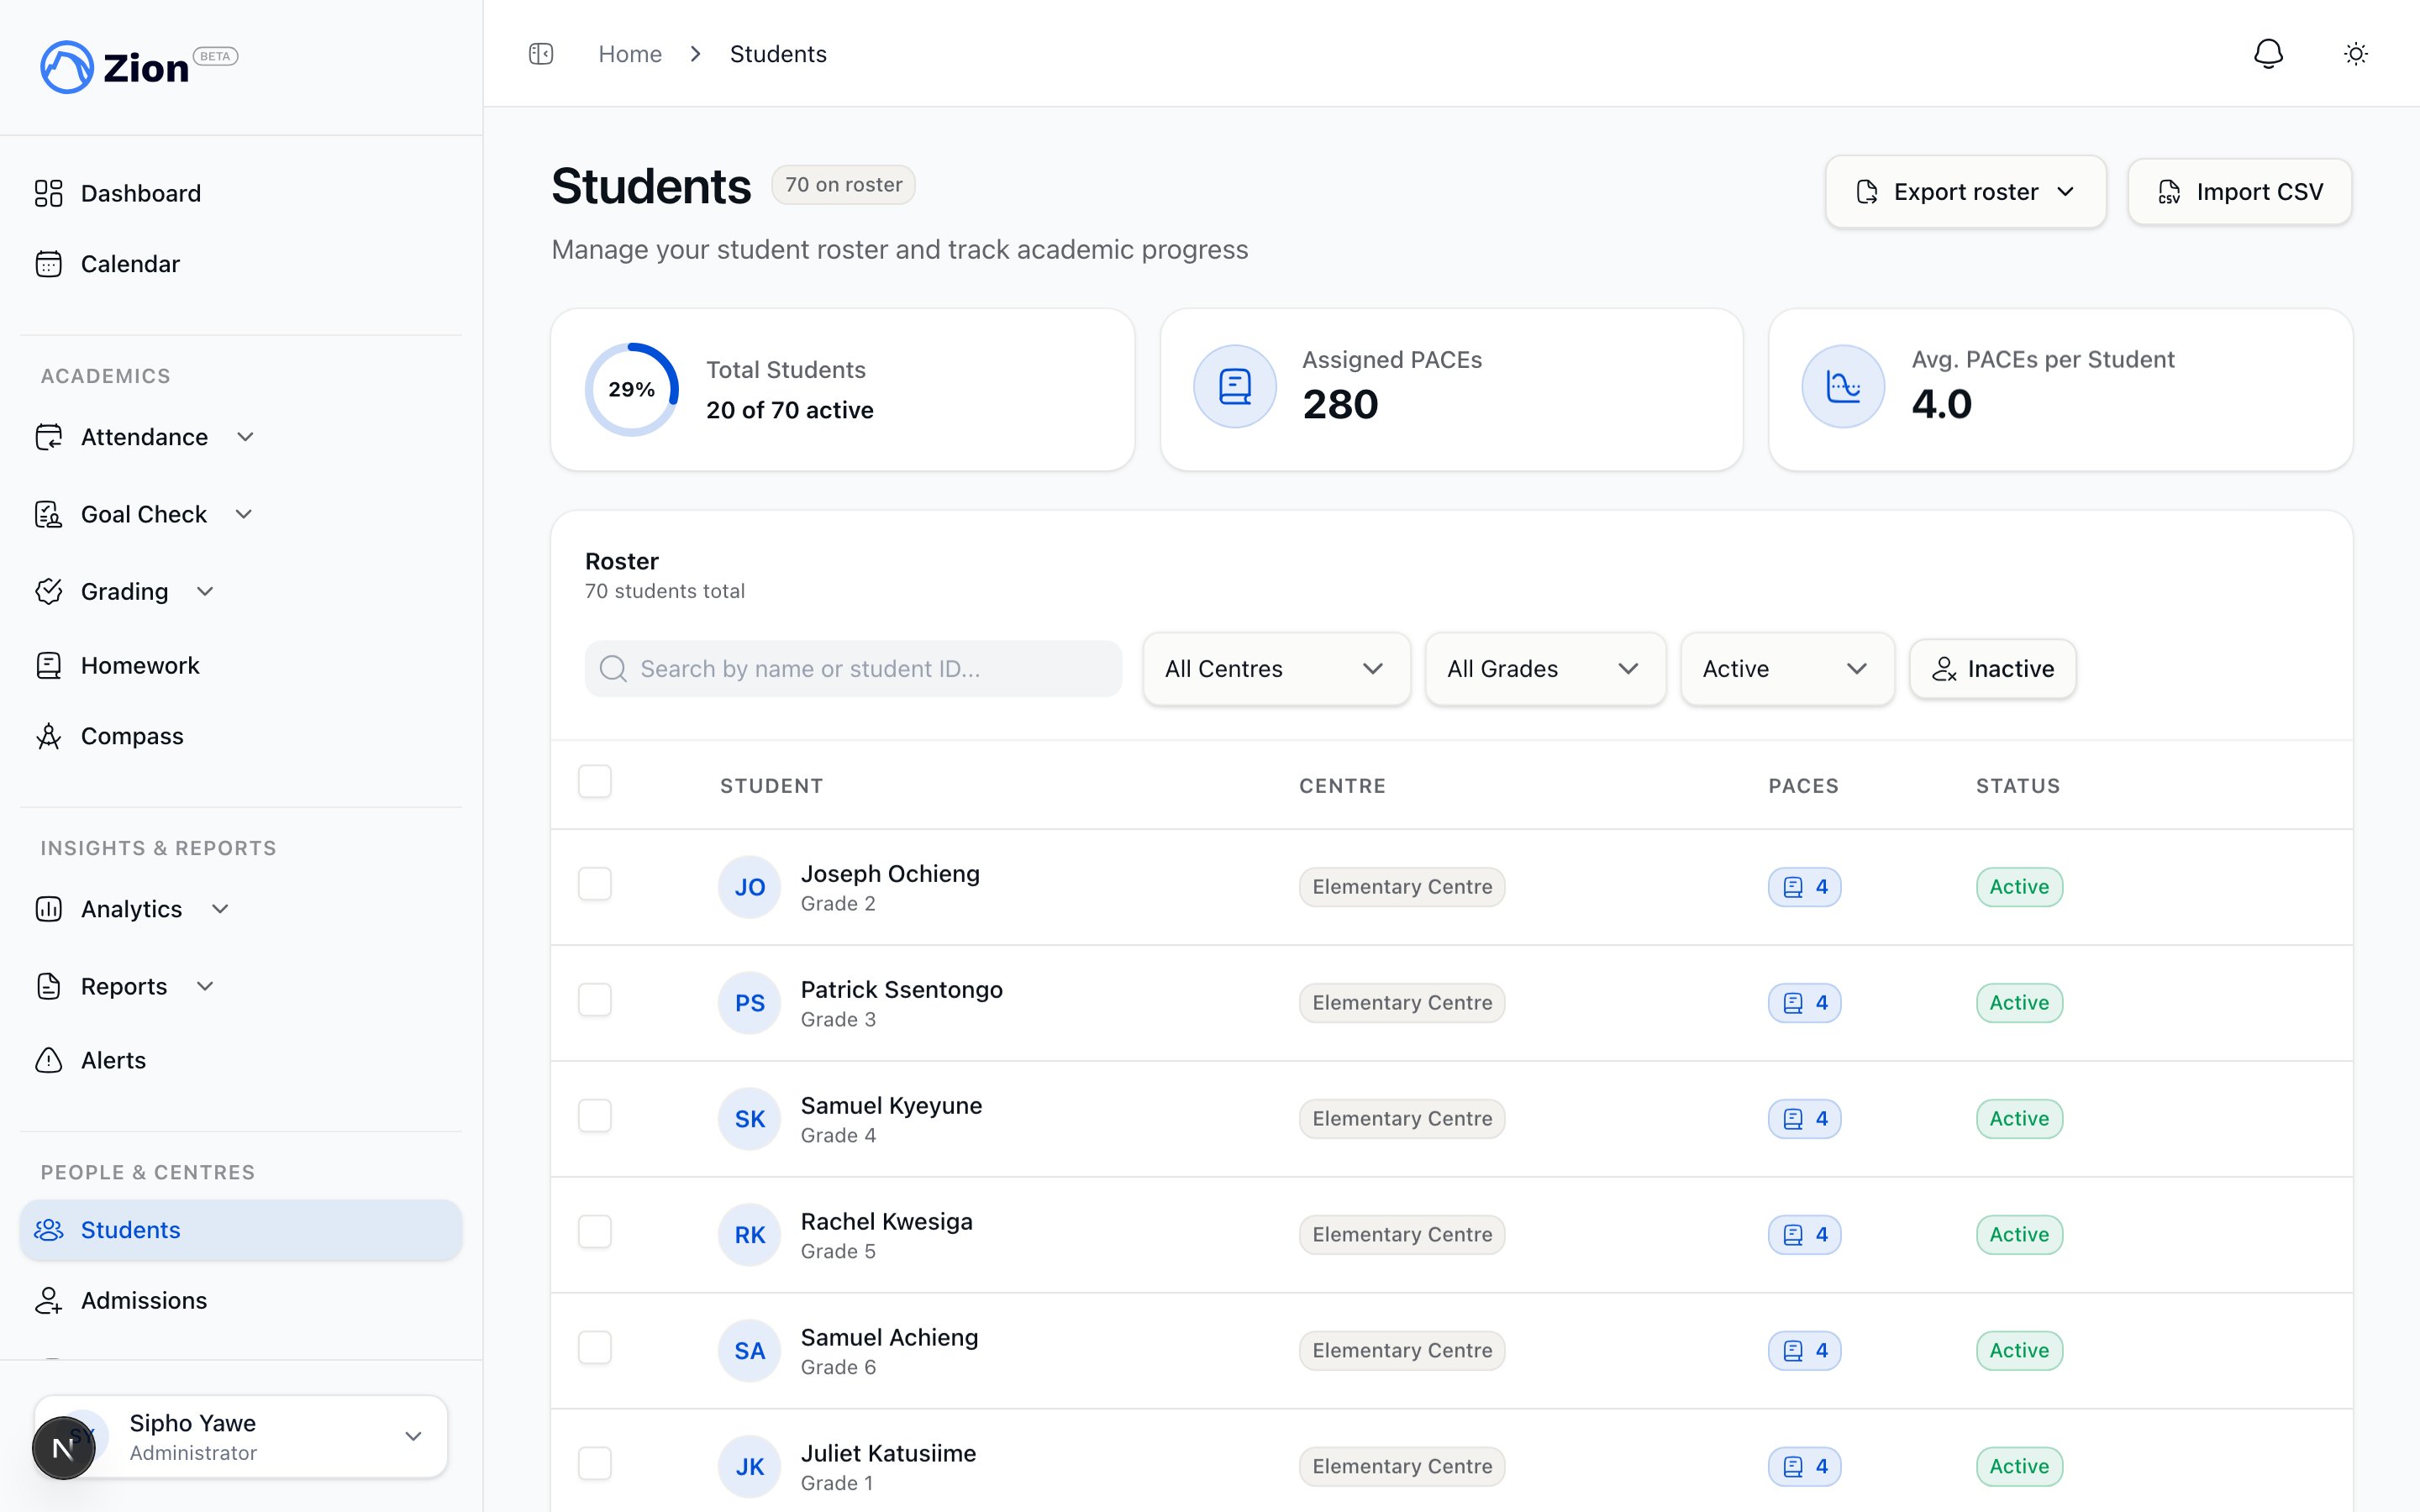Tick the select-all checkbox in table header
This screenshot has width=2420, height=1512.
[x=595, y=781]
